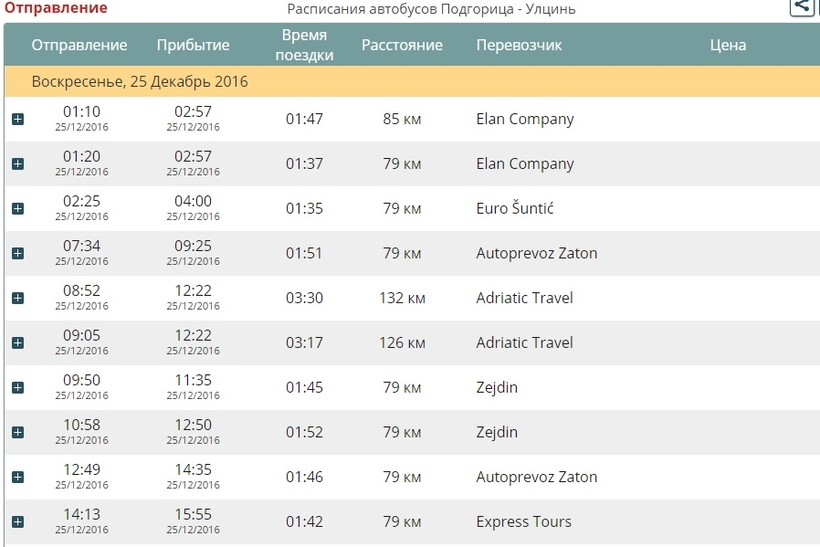Expand the 01:10 Elan Company departure row
Image resolution: width=820 pixels, height=547 pixels.
17,119
